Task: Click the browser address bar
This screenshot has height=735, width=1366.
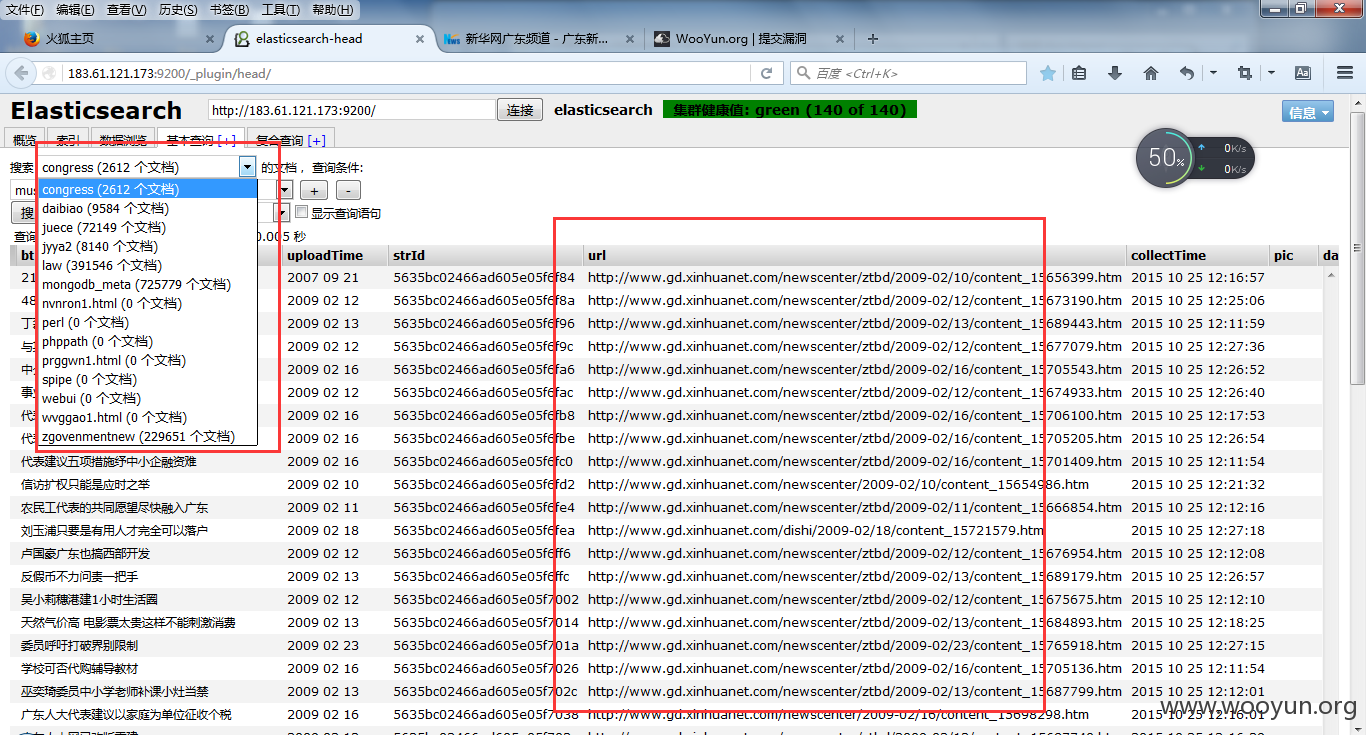Action: point(407,73)
